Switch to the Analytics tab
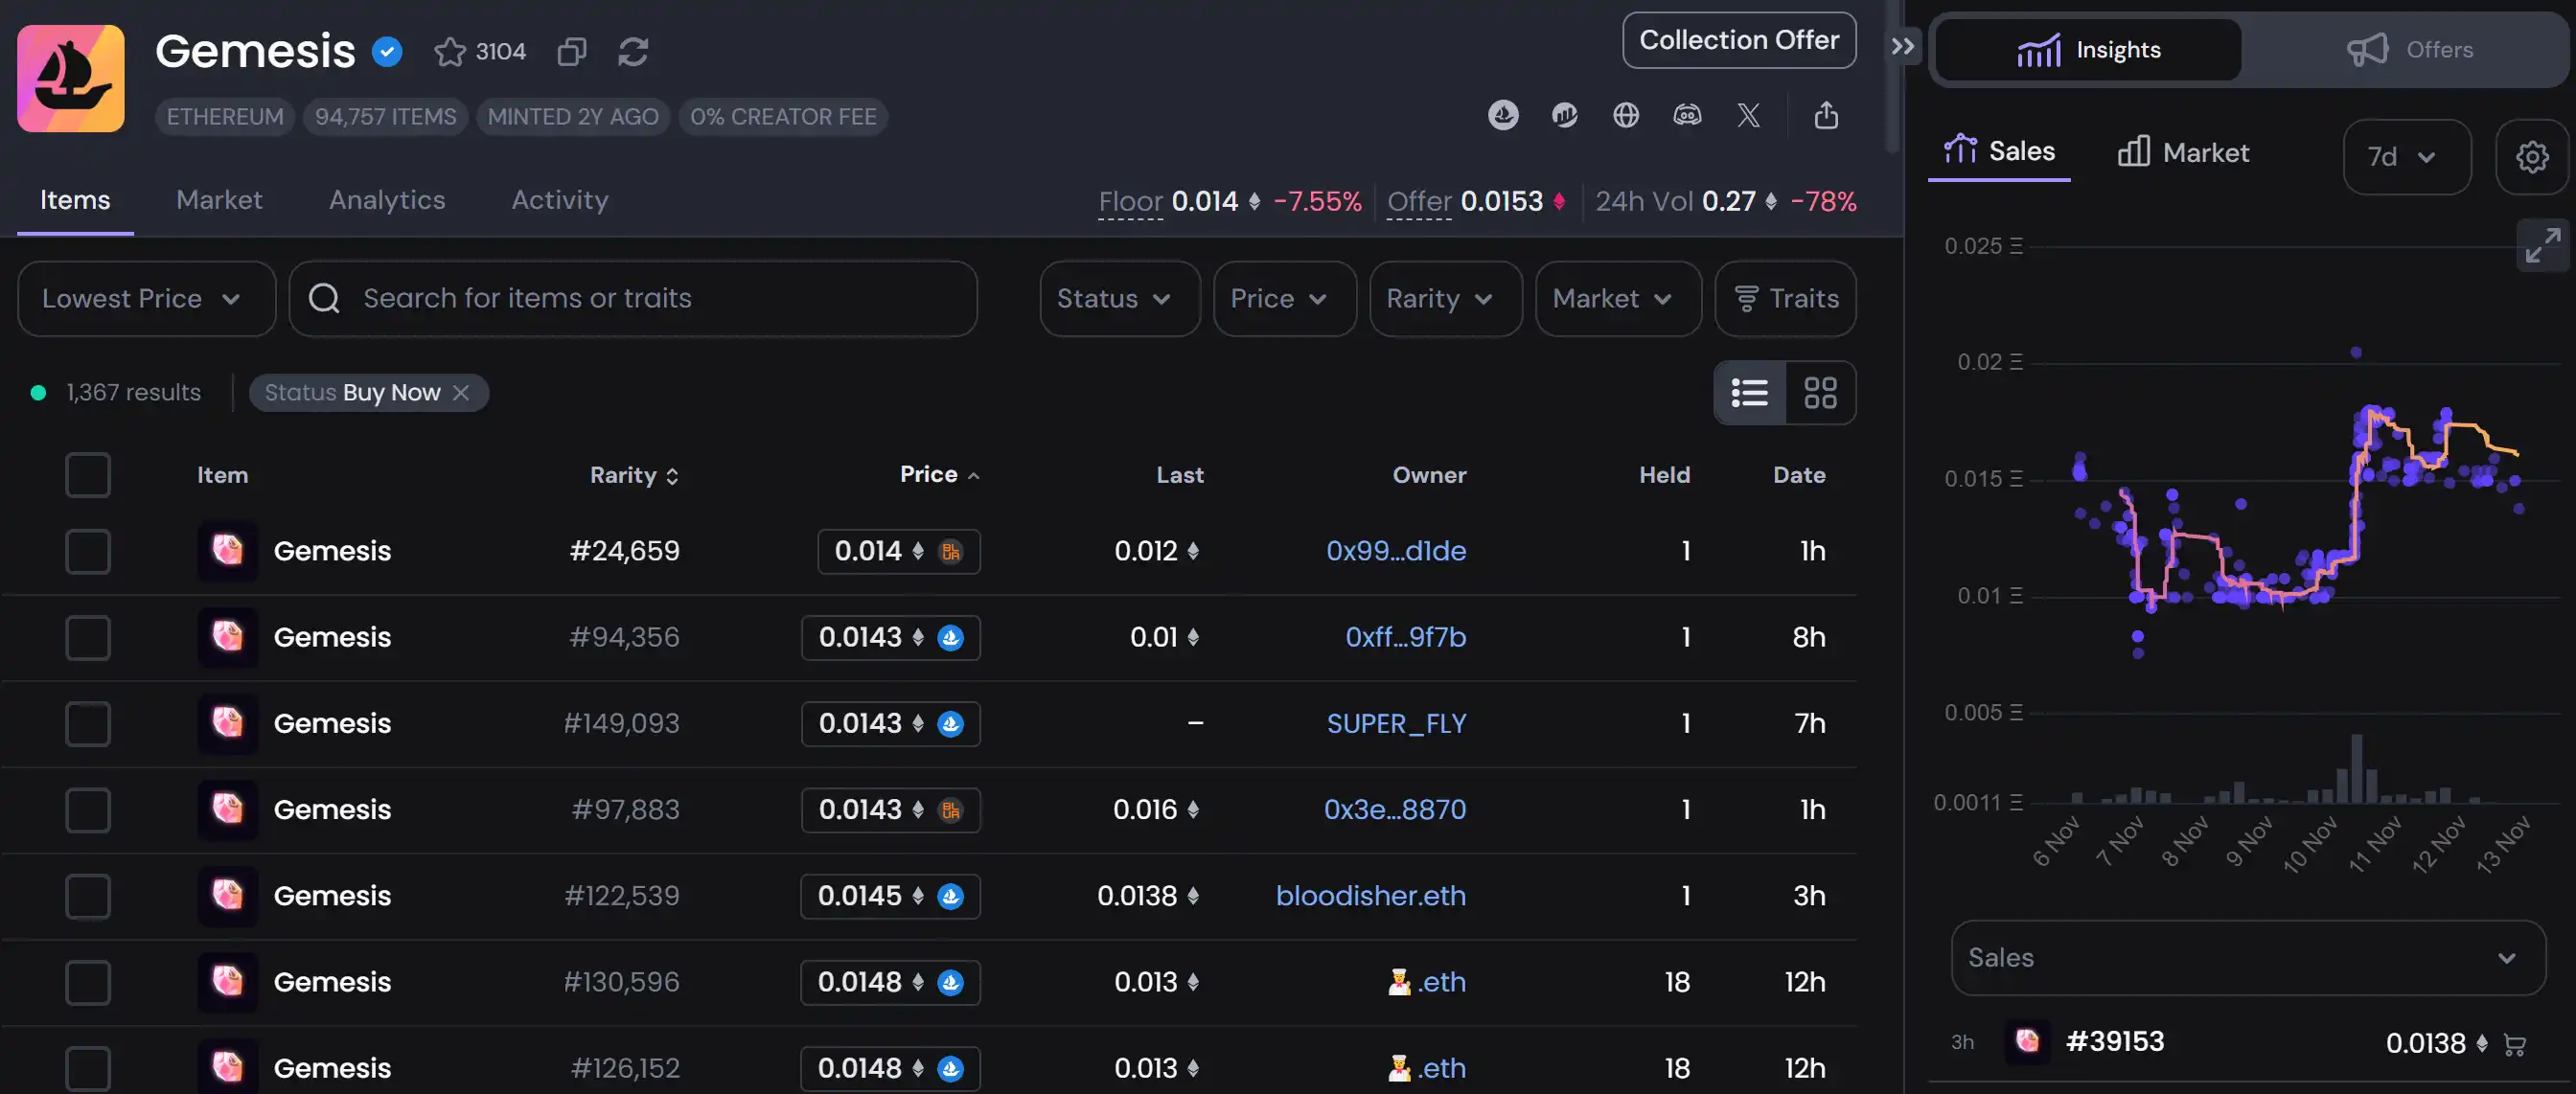This screenshot has height=1094, width=2576. (386, 198)
